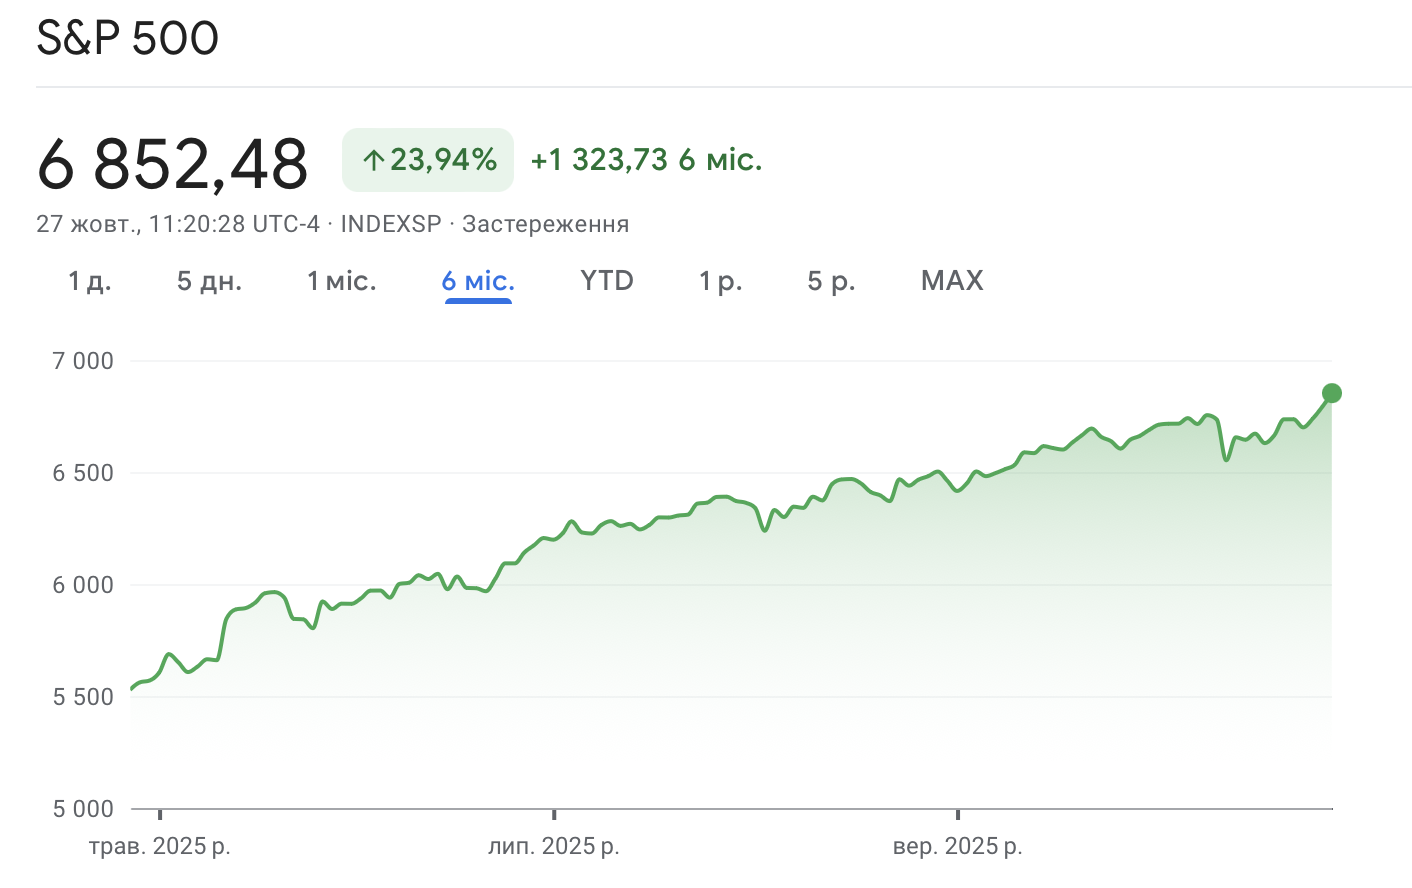Viewport: 1412px width, 888px height.
Task: Switch chart to YTD view
Action: [x=607, y=281]
